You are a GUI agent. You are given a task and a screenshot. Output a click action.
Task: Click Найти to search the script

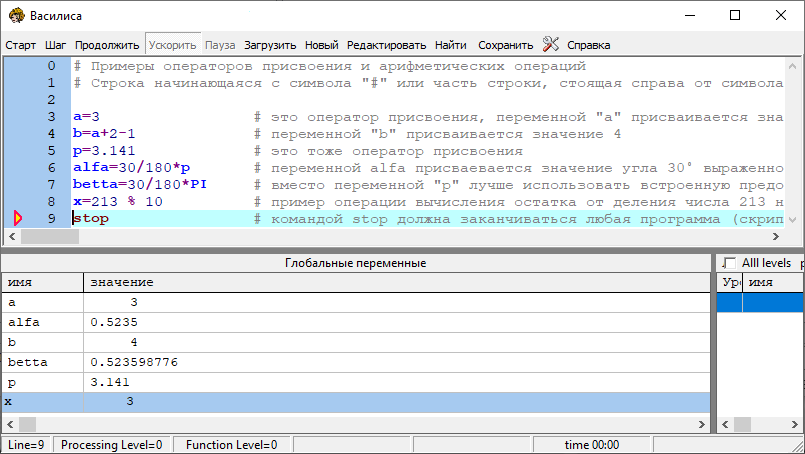[450, 45]
